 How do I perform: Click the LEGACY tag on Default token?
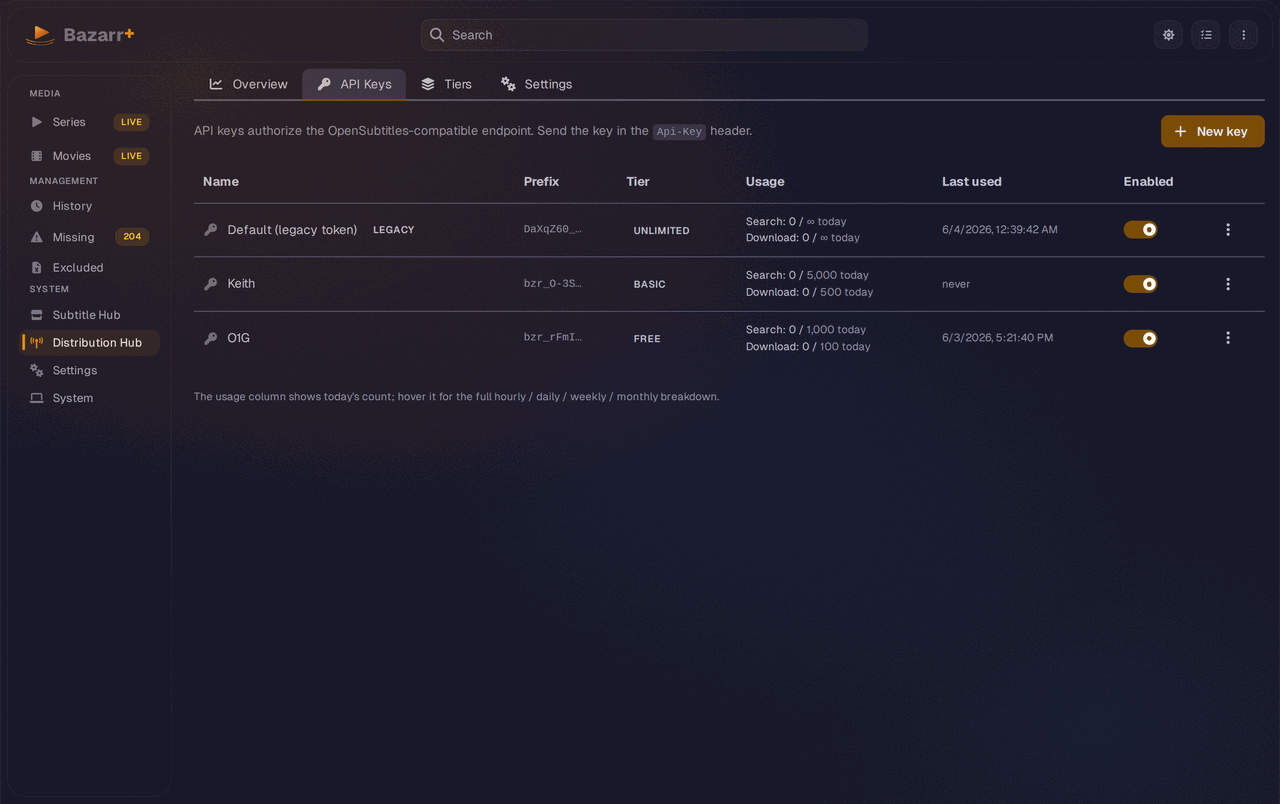(x=393, y=230)
